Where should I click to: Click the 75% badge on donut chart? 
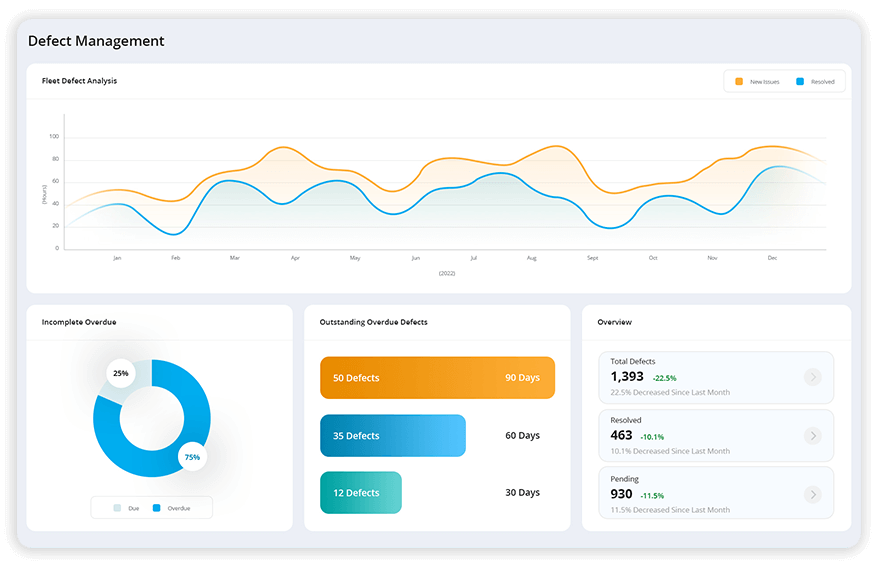pos(191,457)
